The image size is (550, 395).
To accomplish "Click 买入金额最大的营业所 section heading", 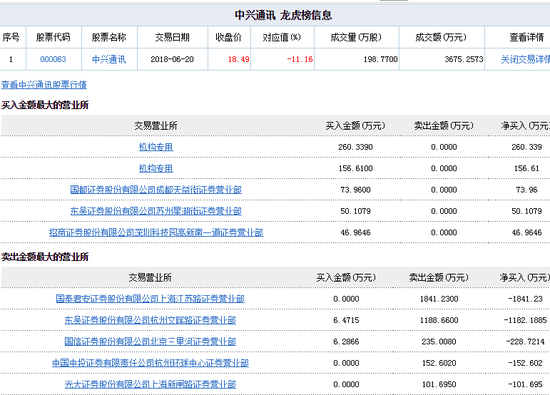I will [x=45, y=105].
